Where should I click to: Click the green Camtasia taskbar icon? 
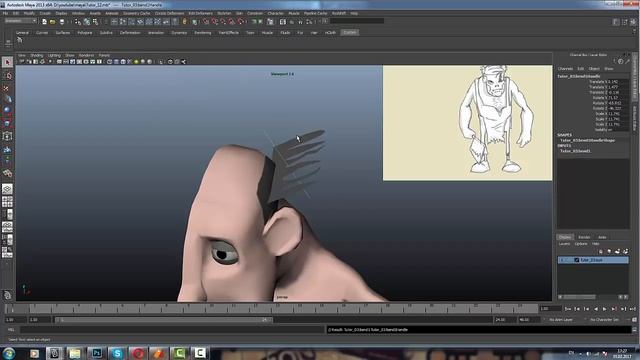coord(179,353)
